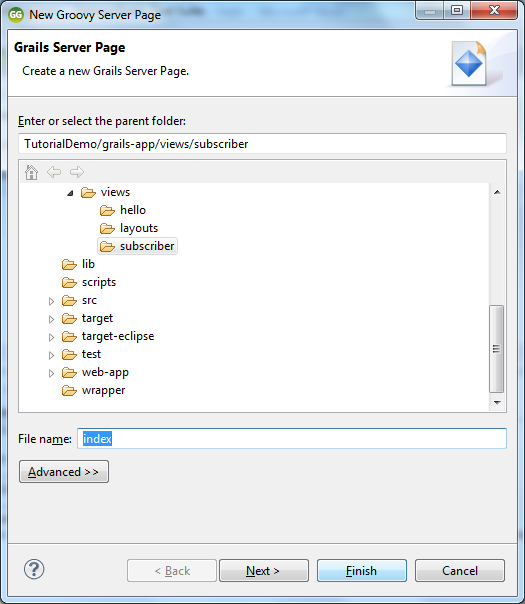
Task: Expand the src folder node
Action: (x=51, y=301)
